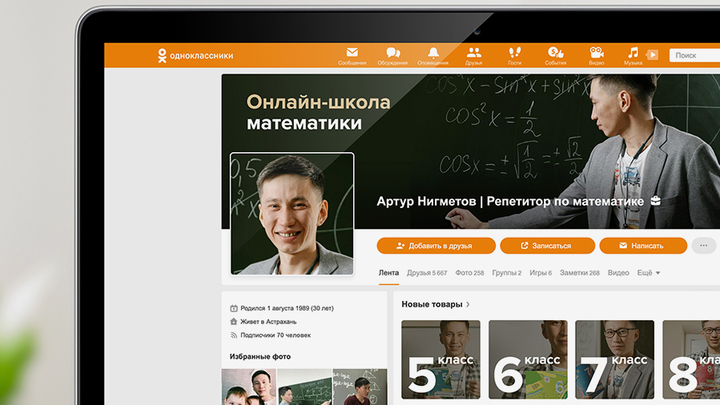Switch to the Фото 258 tab

tap(469, 273)
